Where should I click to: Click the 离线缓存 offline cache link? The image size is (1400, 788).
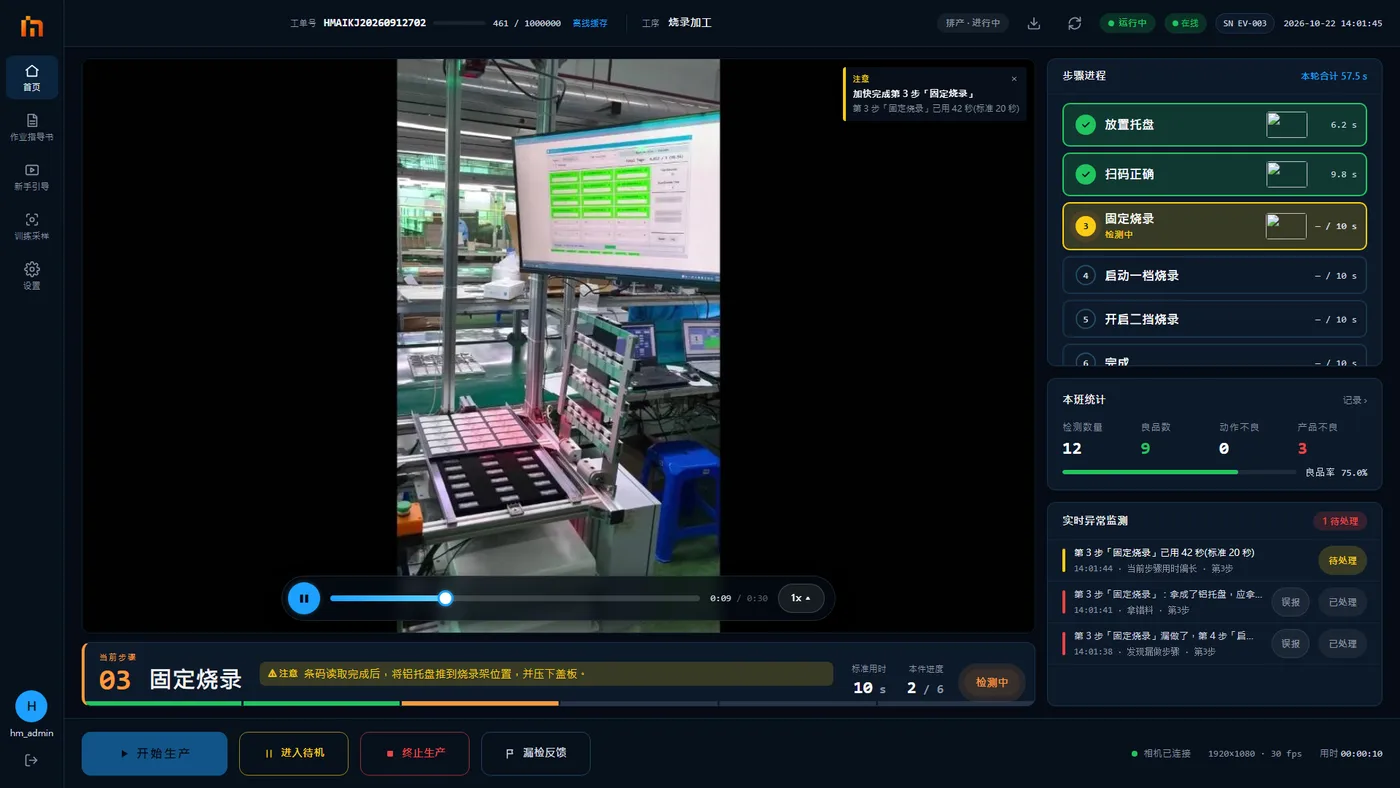coord(589,23)
